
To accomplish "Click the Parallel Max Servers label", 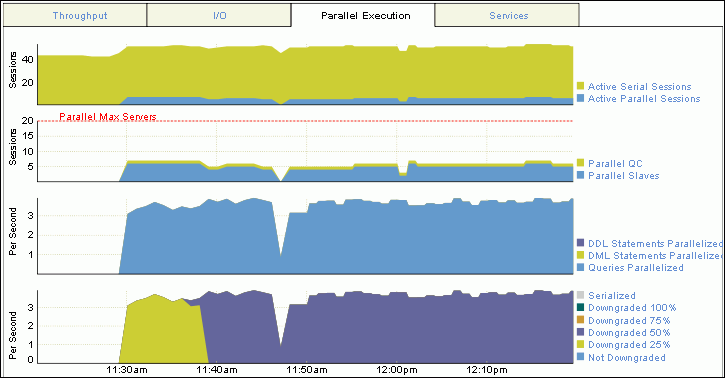I will click(108, 116).
